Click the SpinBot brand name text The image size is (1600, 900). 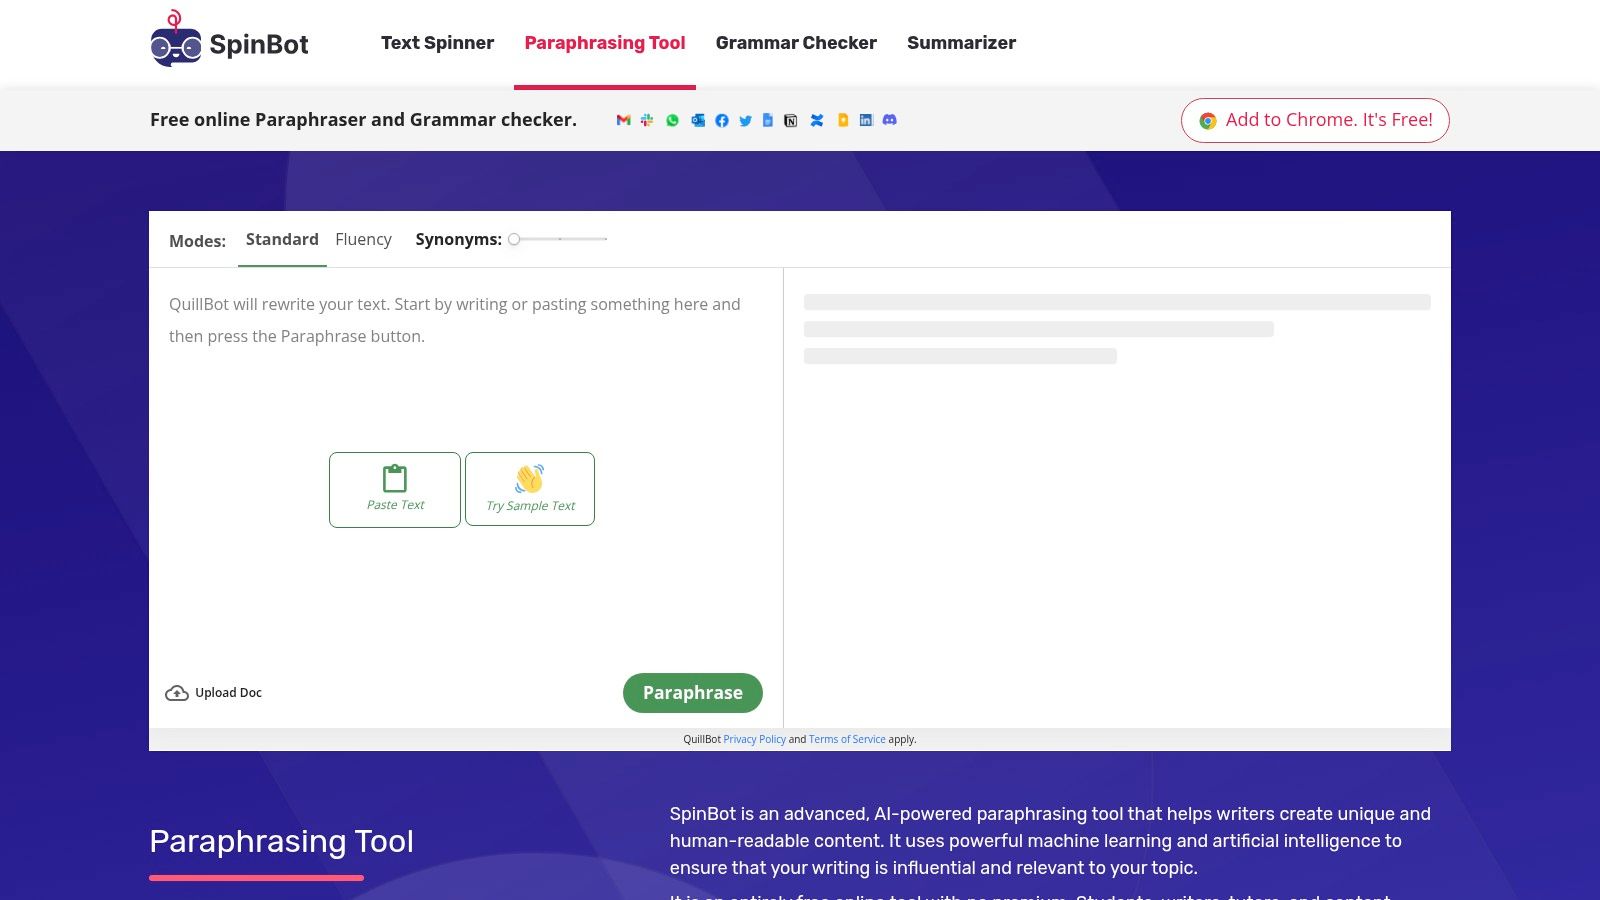point(259,44)
